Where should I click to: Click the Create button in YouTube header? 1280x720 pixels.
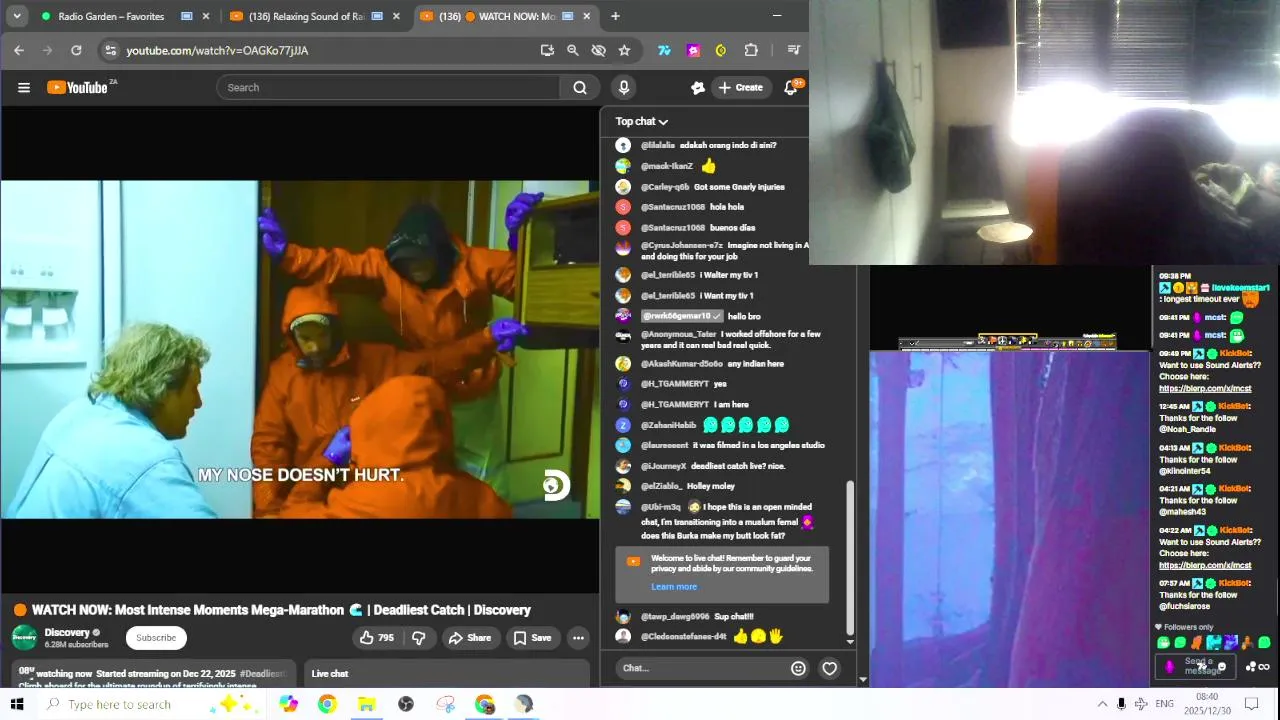(x=740, y=87)
